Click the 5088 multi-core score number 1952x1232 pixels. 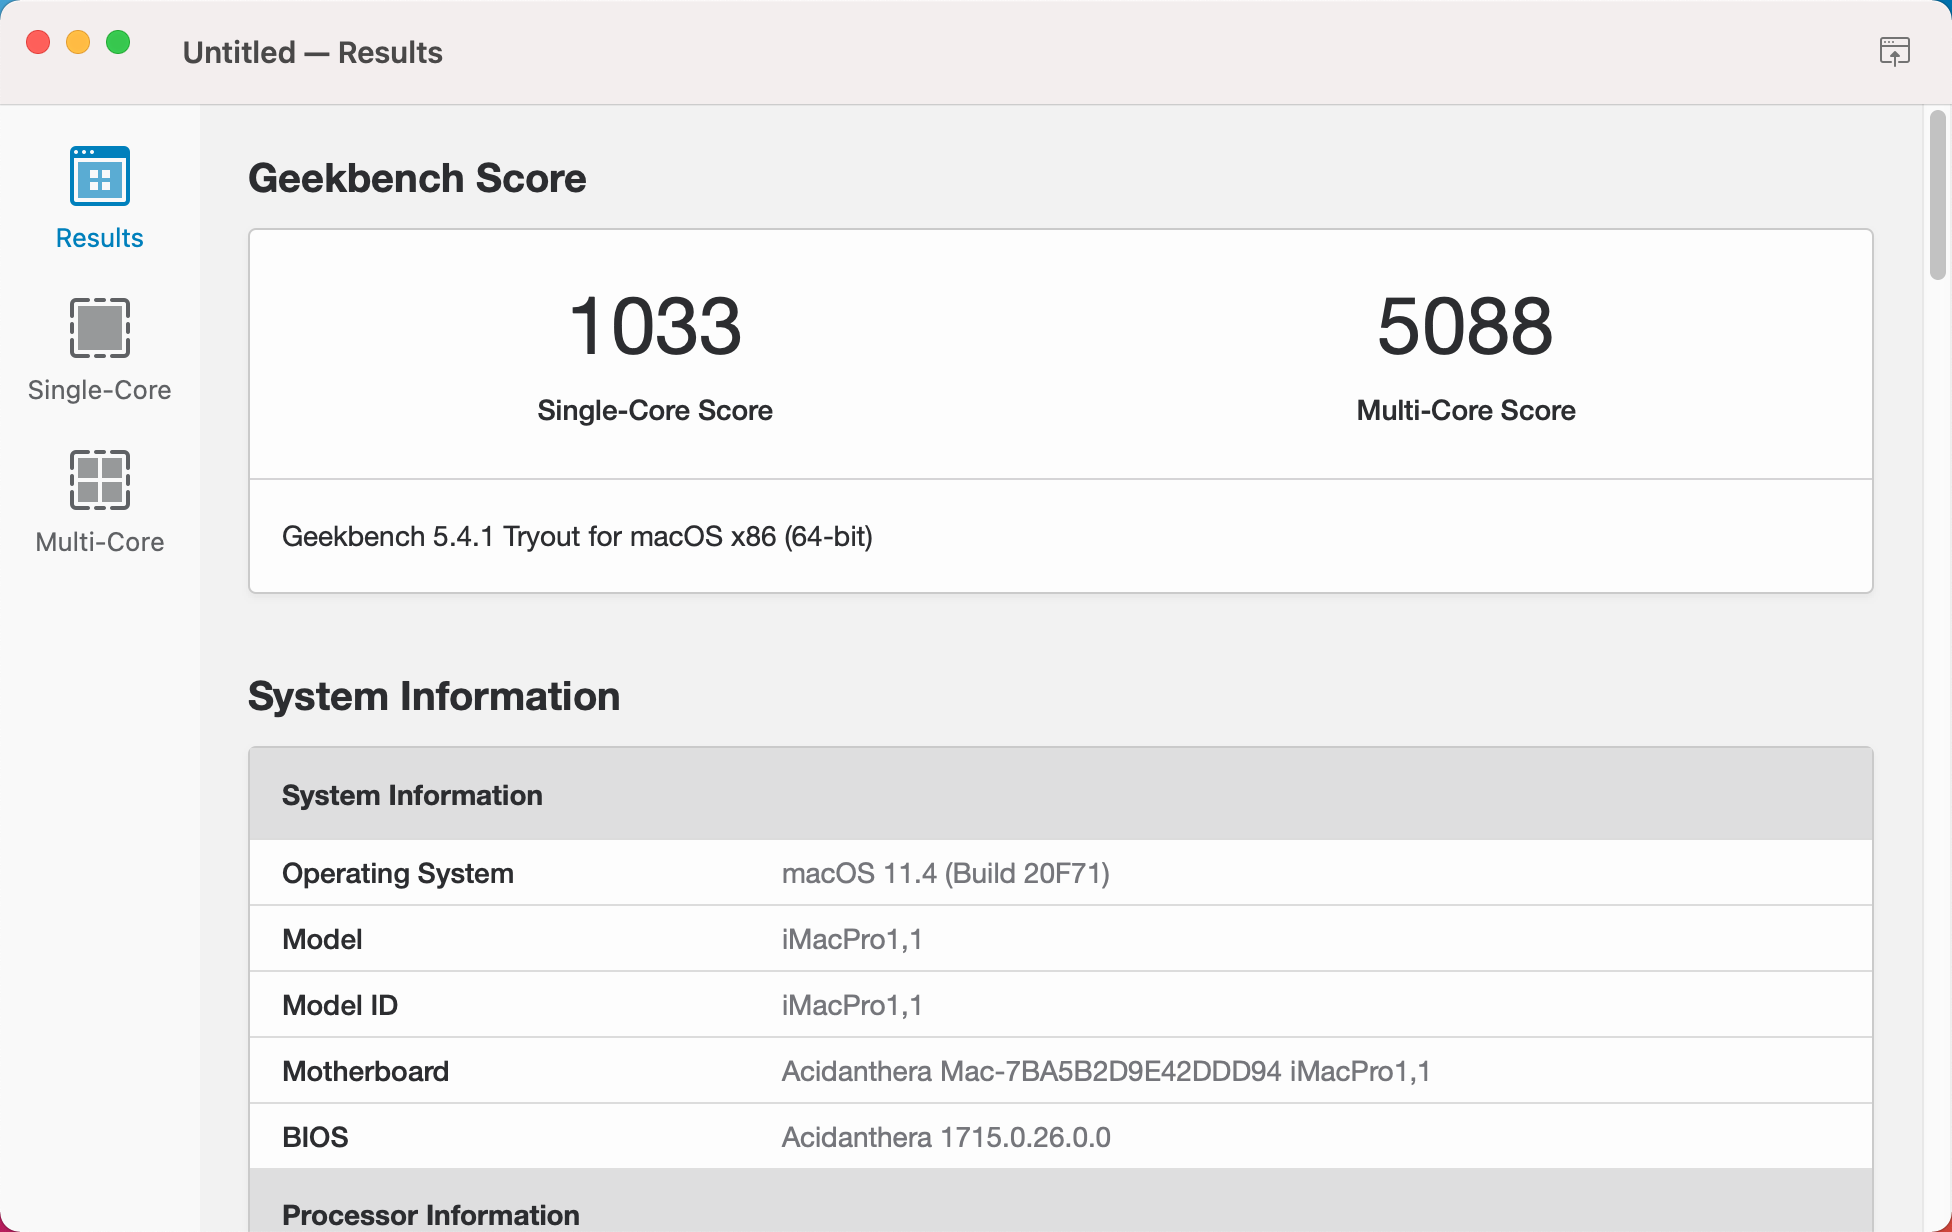click(1465, 326)
